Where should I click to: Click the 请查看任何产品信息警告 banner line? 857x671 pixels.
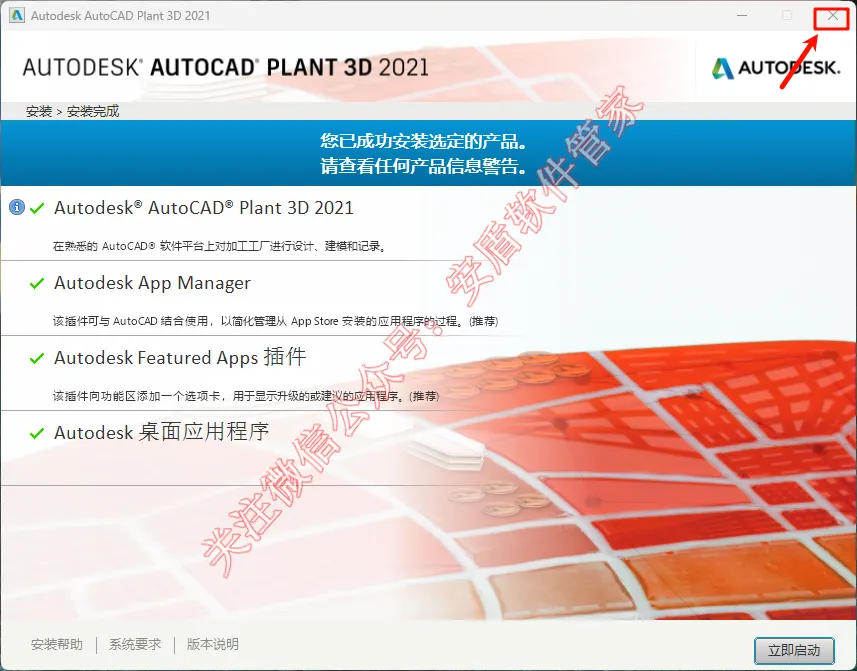[x=424, y=166]
